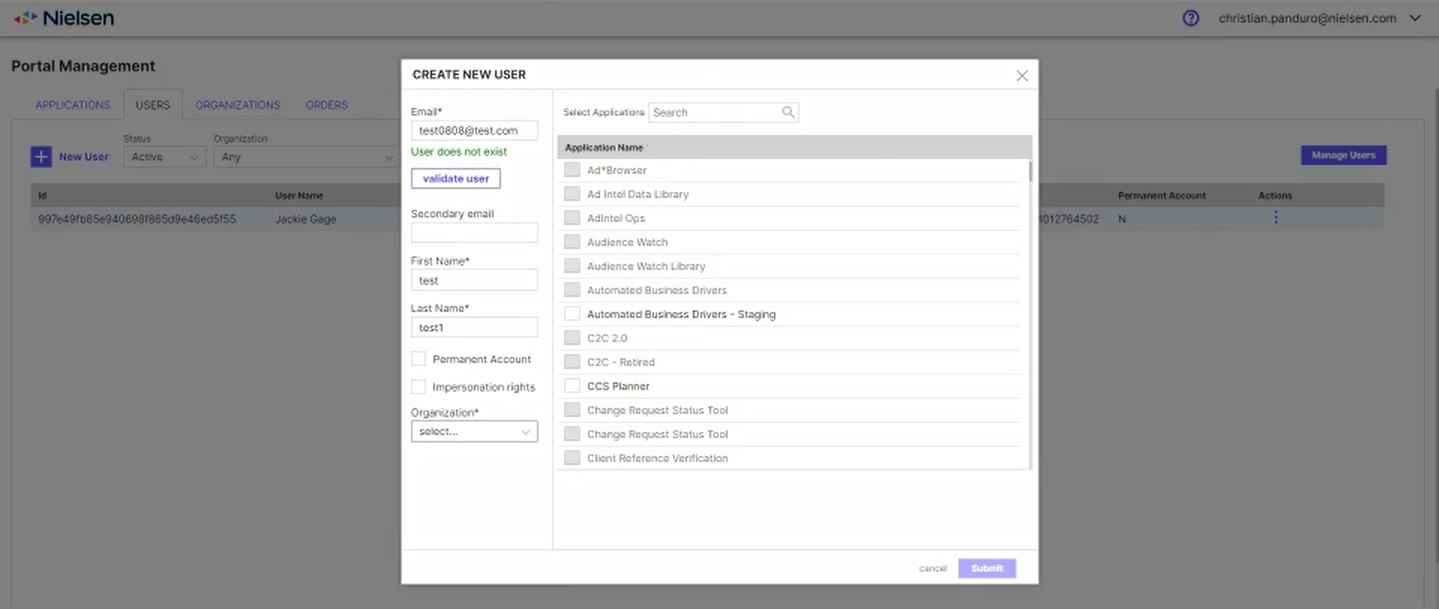Open the help question-mark icon

click(x=1189, y=17)
